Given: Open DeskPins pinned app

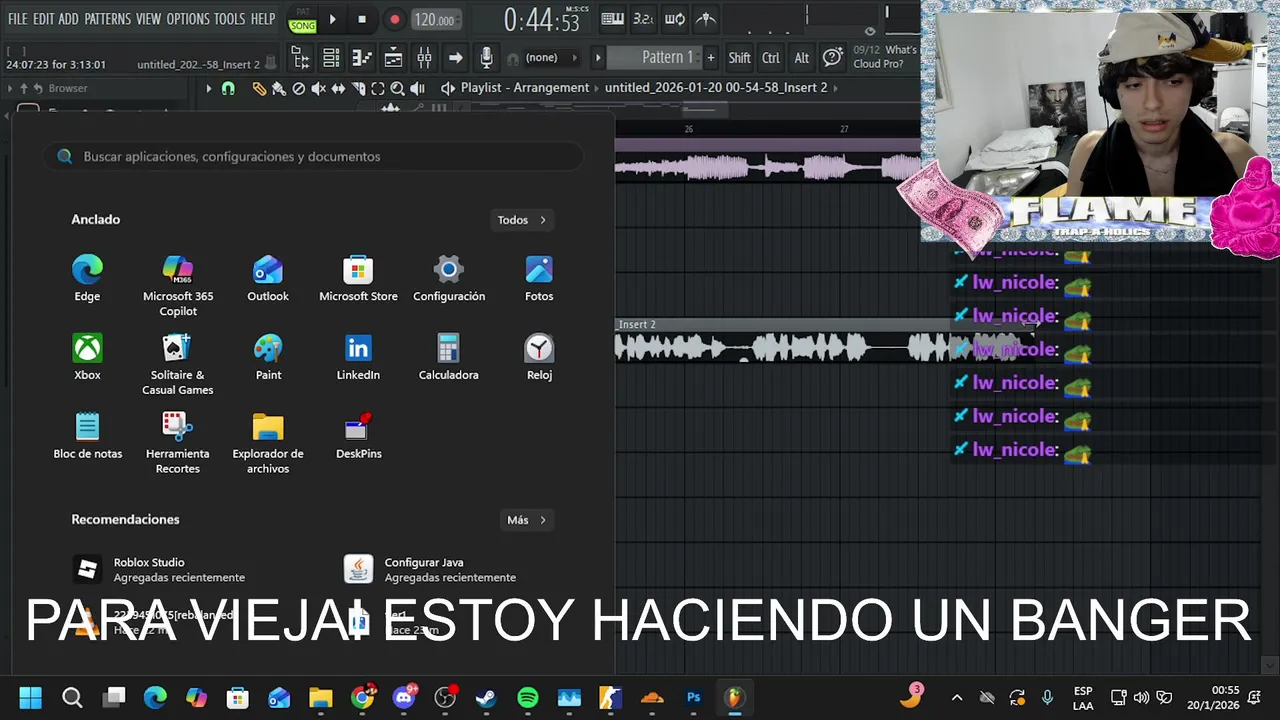Looking at the screenshot, I should [358, 436].
